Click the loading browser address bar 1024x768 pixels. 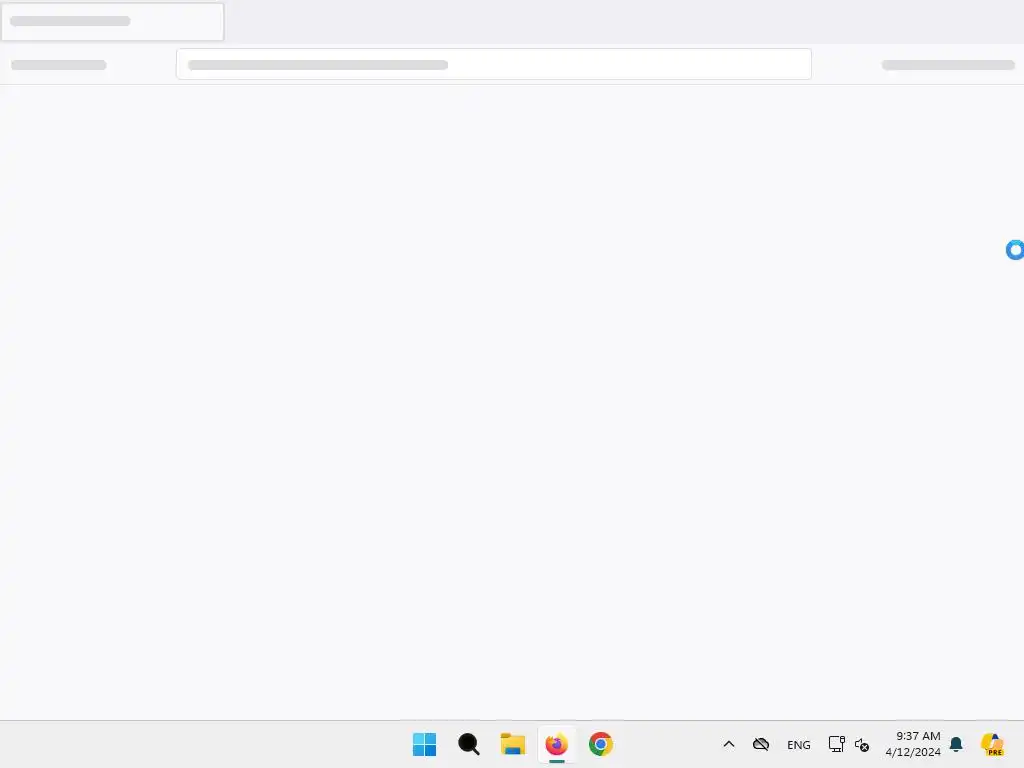[494, 64]
